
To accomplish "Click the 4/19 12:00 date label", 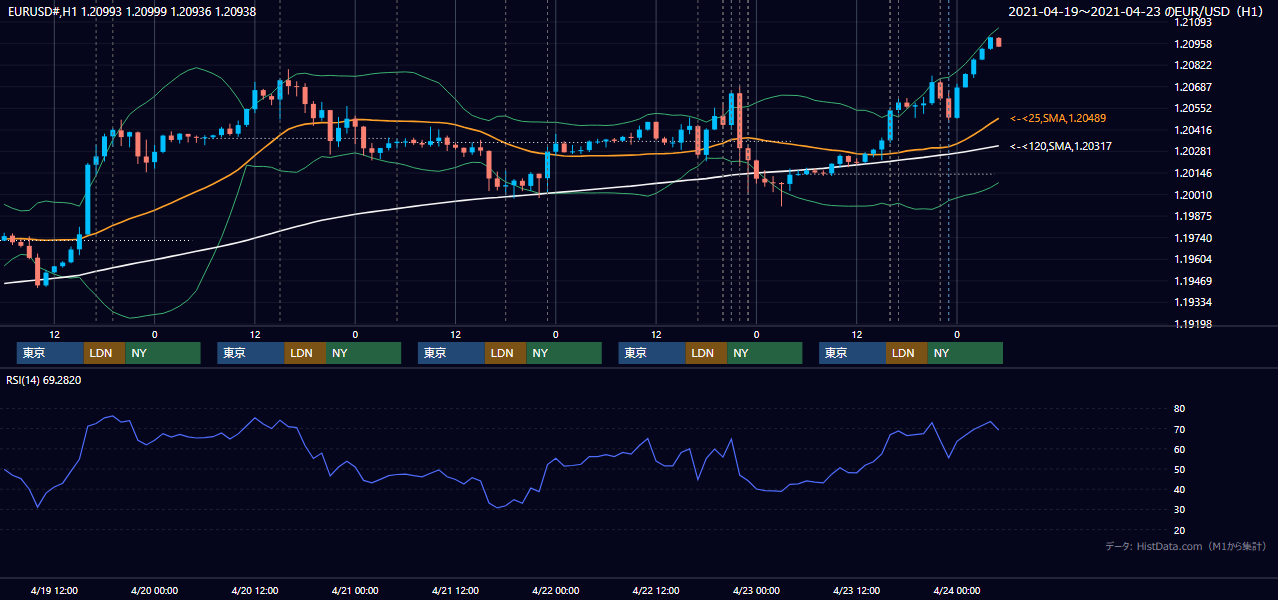I will tap(54, 590).
